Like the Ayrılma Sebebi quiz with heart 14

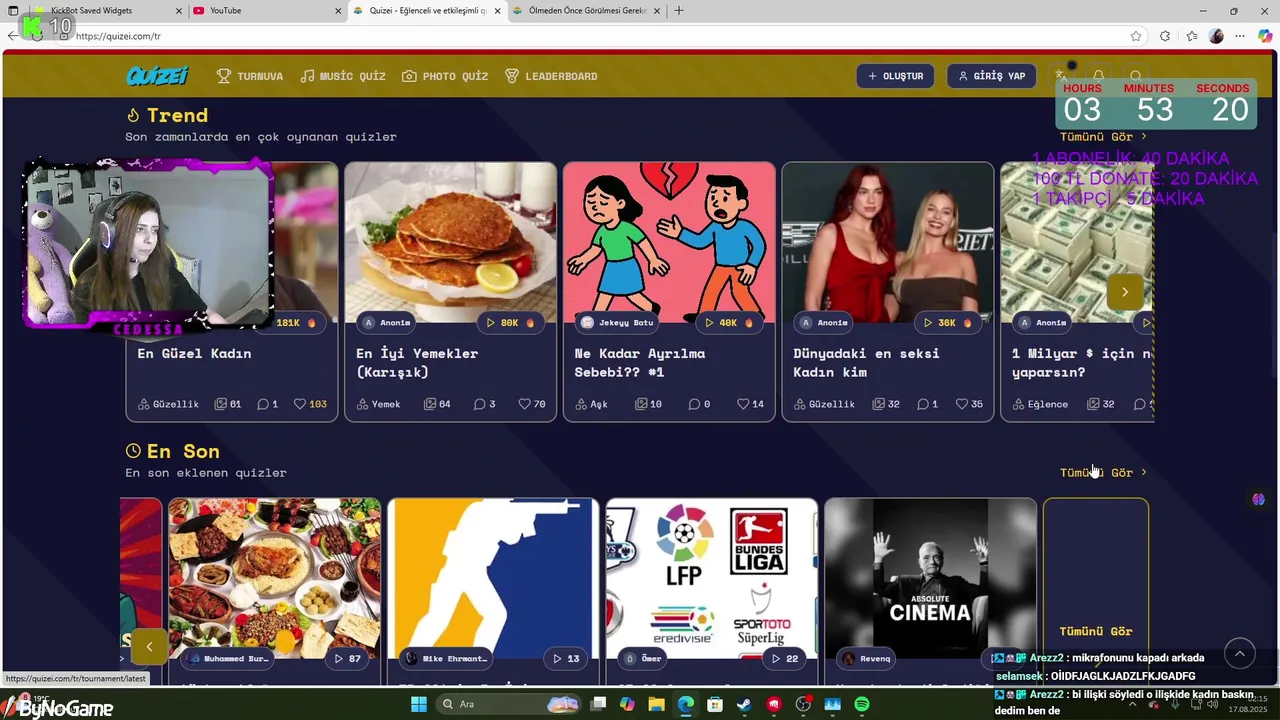tap(751, 404)
